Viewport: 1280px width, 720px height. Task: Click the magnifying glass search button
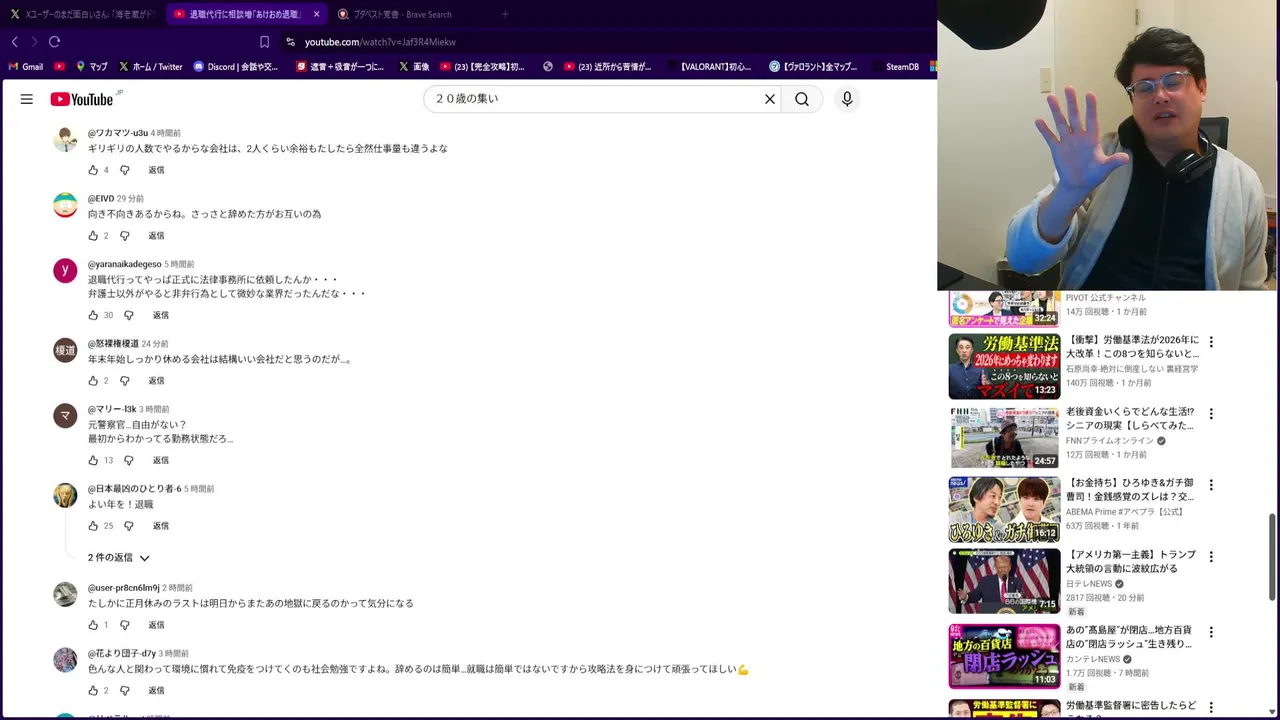point(802,99)
